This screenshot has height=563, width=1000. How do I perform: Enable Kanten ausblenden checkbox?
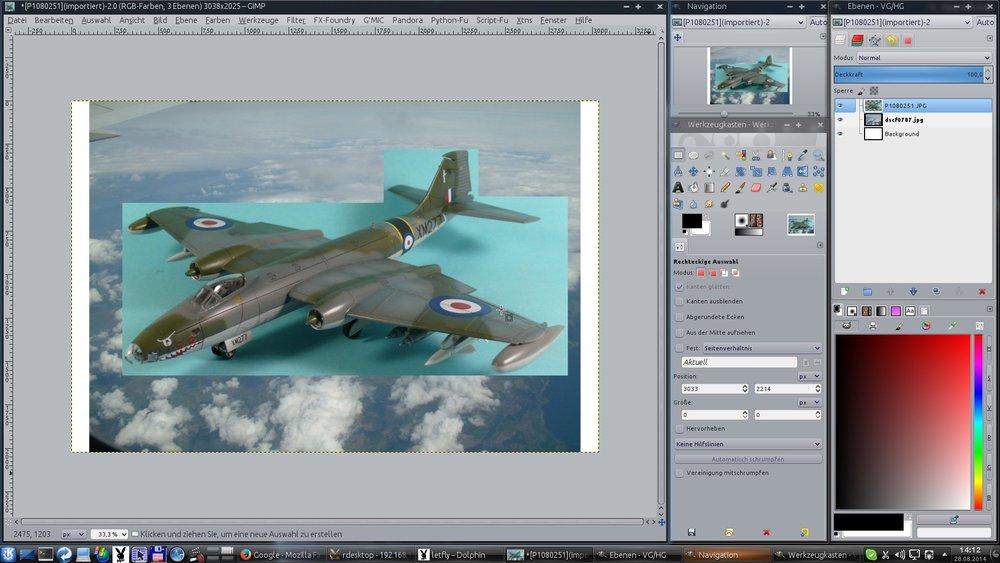[x=679, y=301]
